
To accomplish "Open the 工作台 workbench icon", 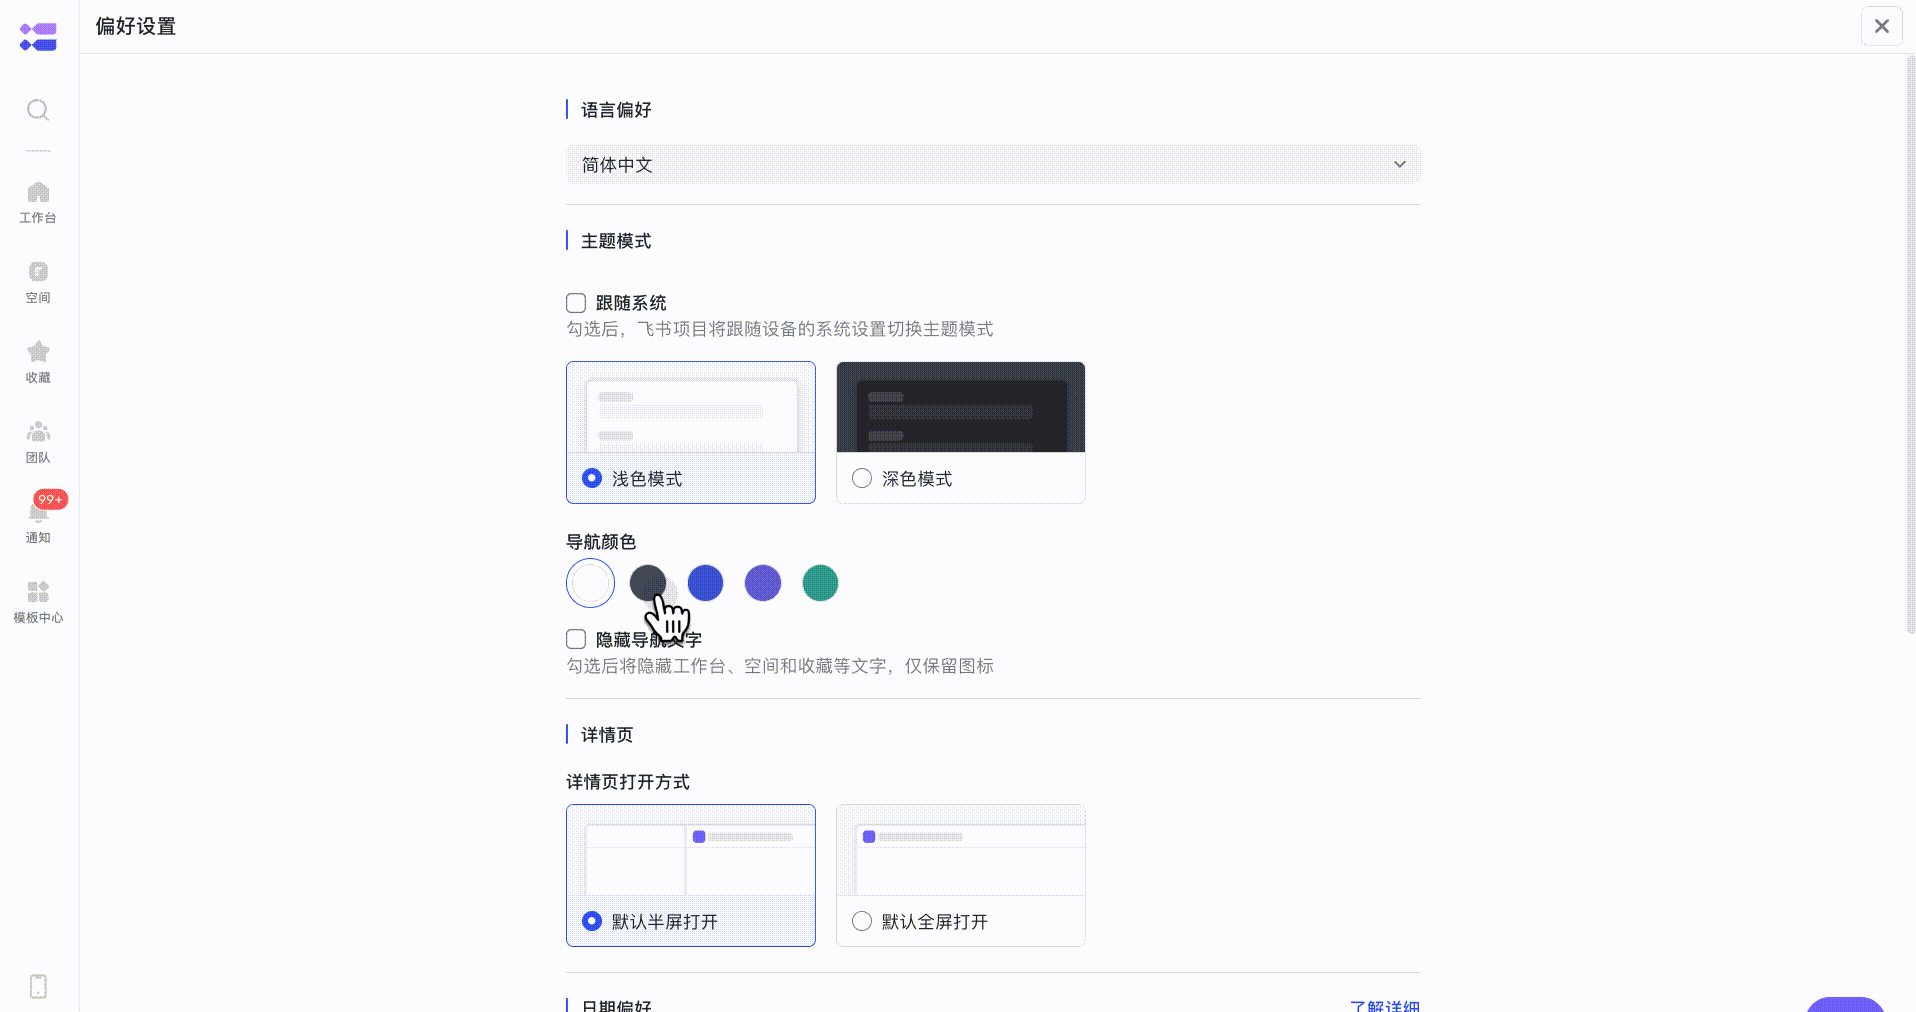I will 38,192.
